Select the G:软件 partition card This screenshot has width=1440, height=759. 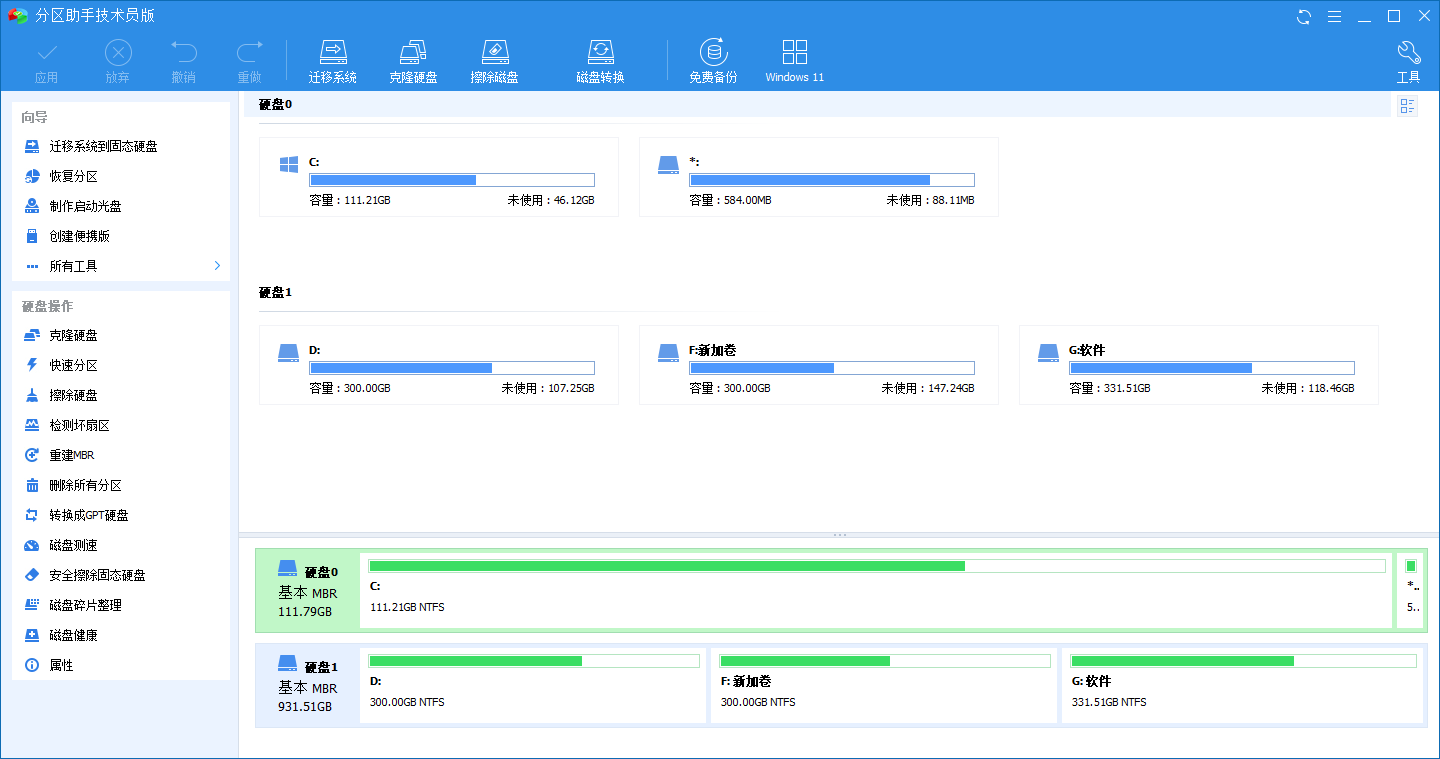[x=1199, y=365]
